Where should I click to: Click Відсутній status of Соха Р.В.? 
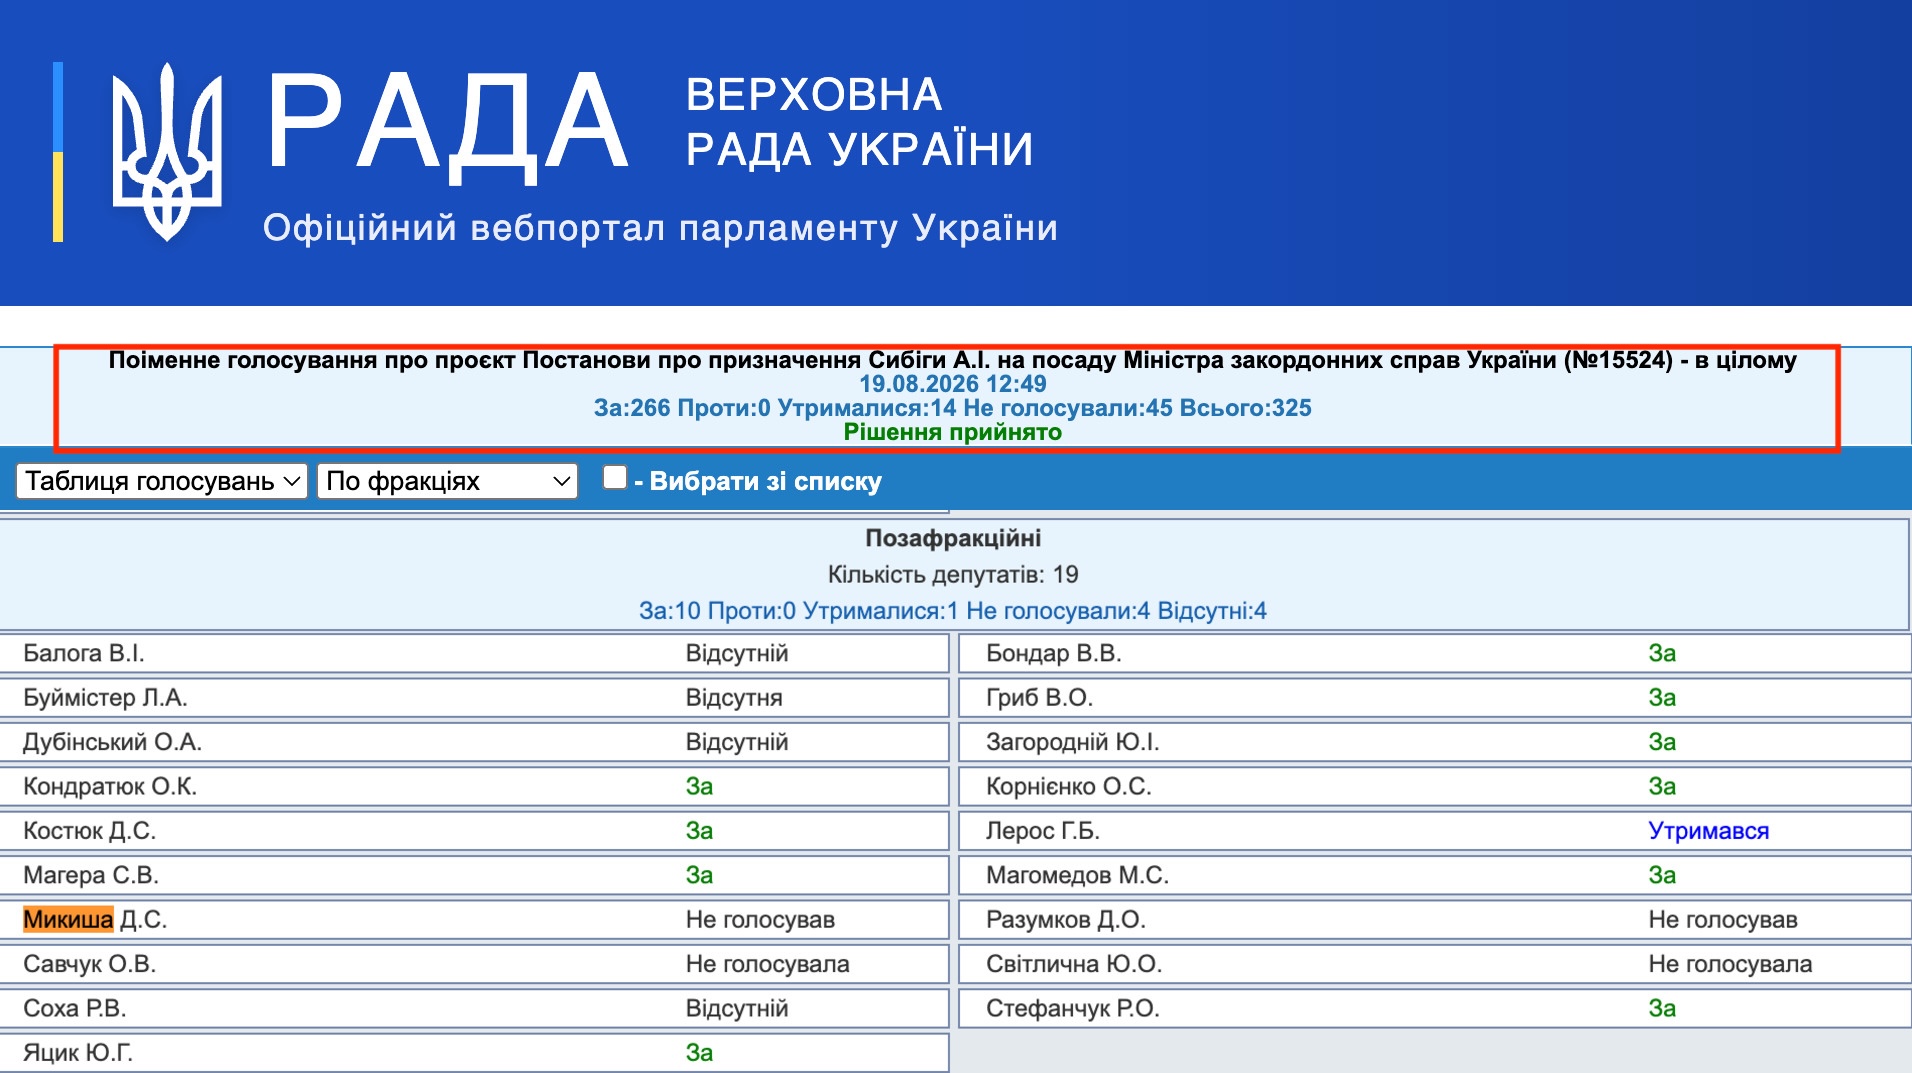coord(737,1008)
